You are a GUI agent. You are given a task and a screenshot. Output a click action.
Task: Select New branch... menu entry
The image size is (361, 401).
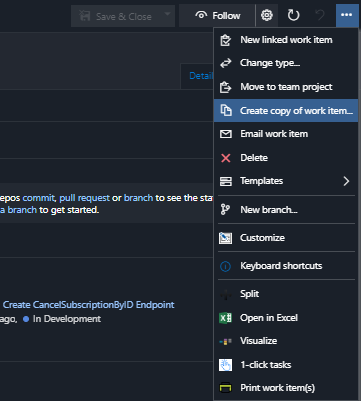pyautogui.click(x=286, y=210)
